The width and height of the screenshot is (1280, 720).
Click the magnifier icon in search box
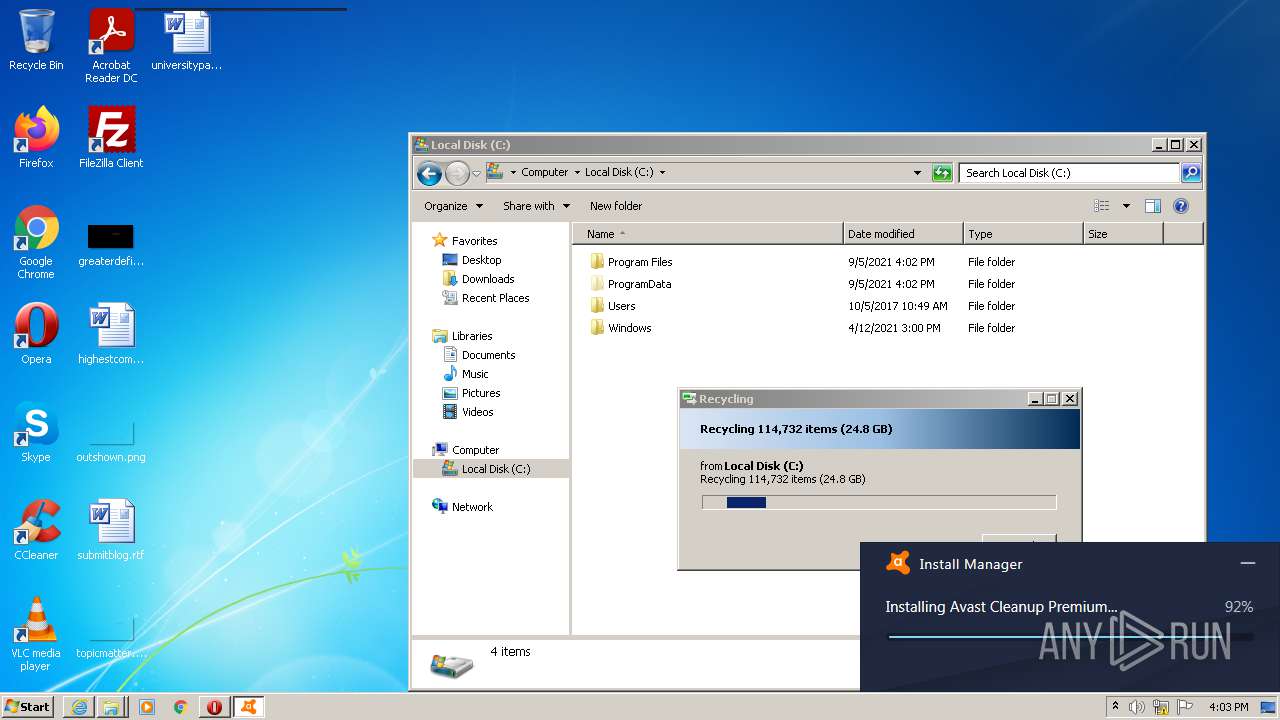[x=1190, y=173]
